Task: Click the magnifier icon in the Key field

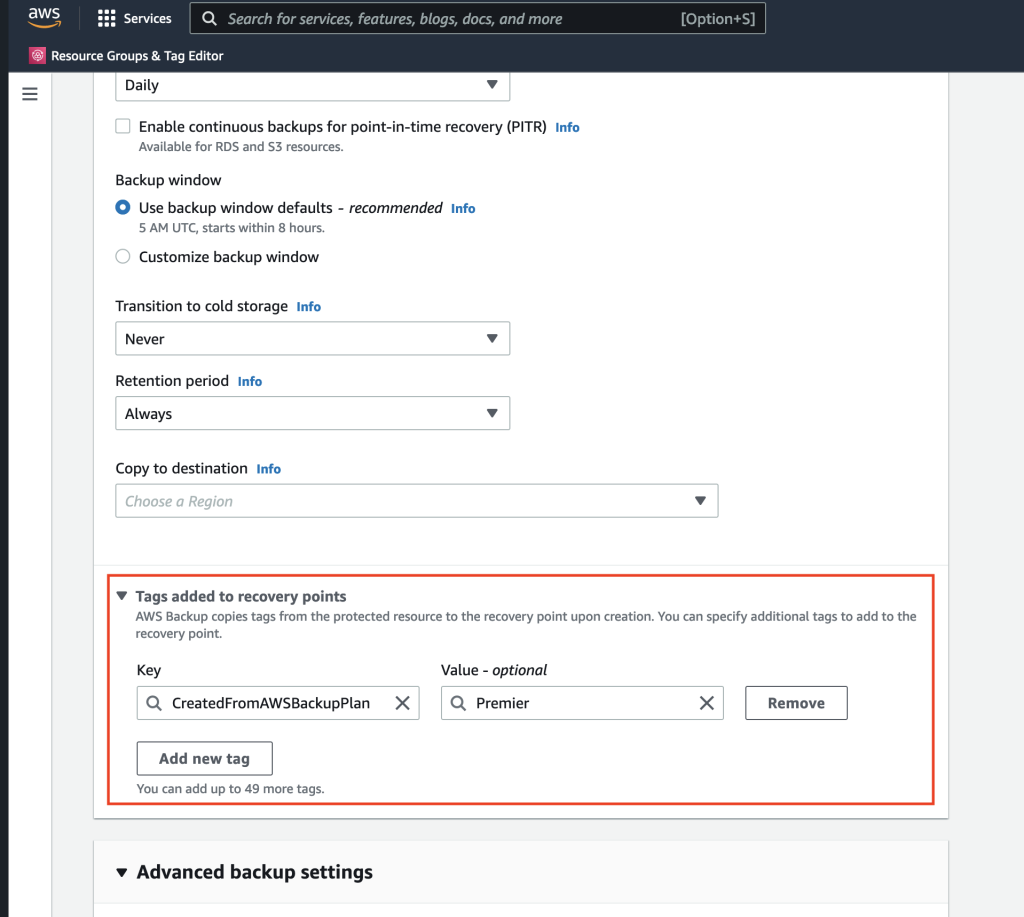Action: coord(154,703)
